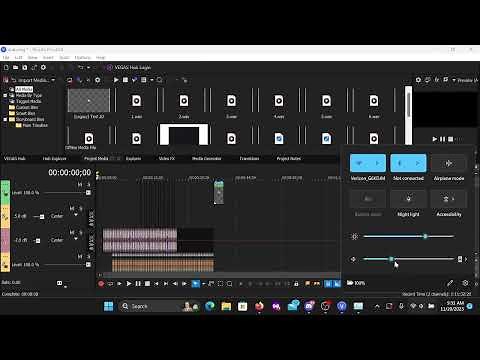480x360 pixels.
Task: Click the timeline transport Play button
Action: 129,284
